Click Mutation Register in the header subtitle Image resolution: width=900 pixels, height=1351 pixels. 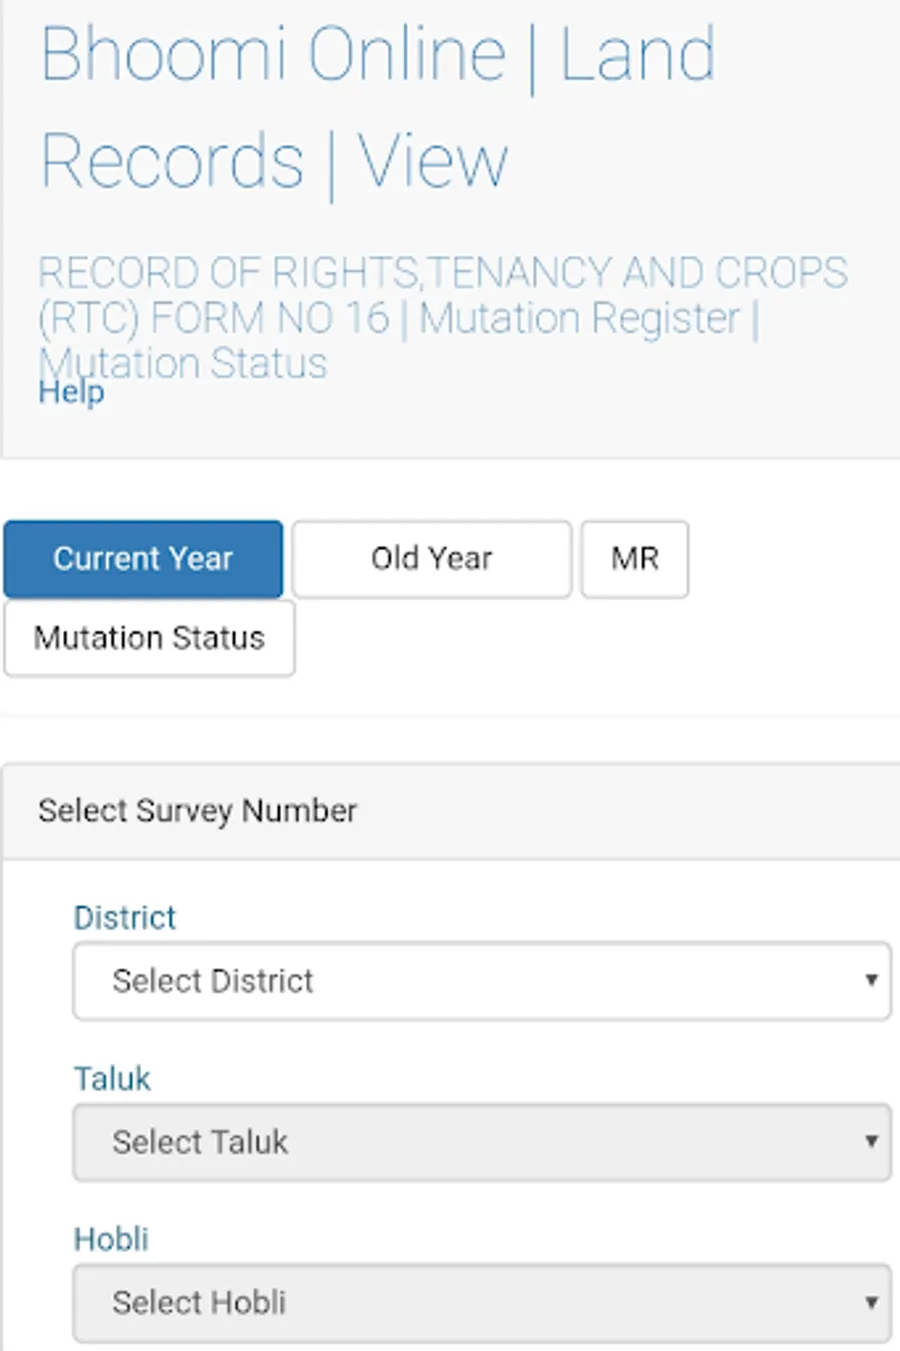(579, 319)
